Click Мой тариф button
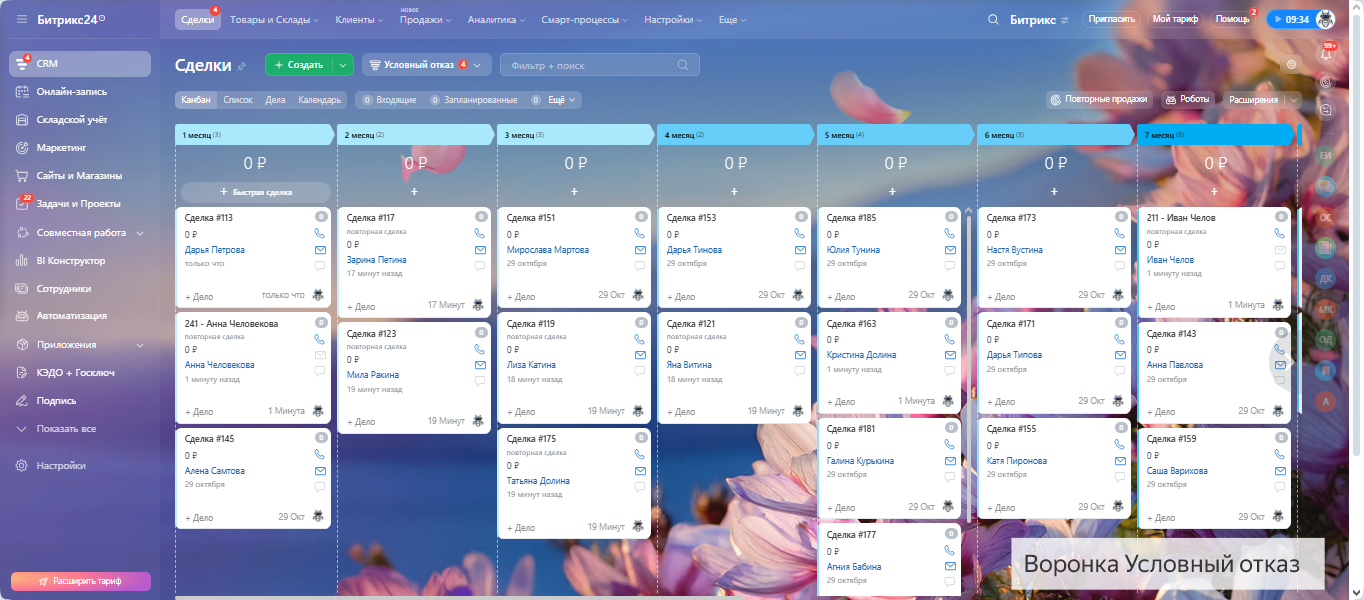 pos(1175,19)
